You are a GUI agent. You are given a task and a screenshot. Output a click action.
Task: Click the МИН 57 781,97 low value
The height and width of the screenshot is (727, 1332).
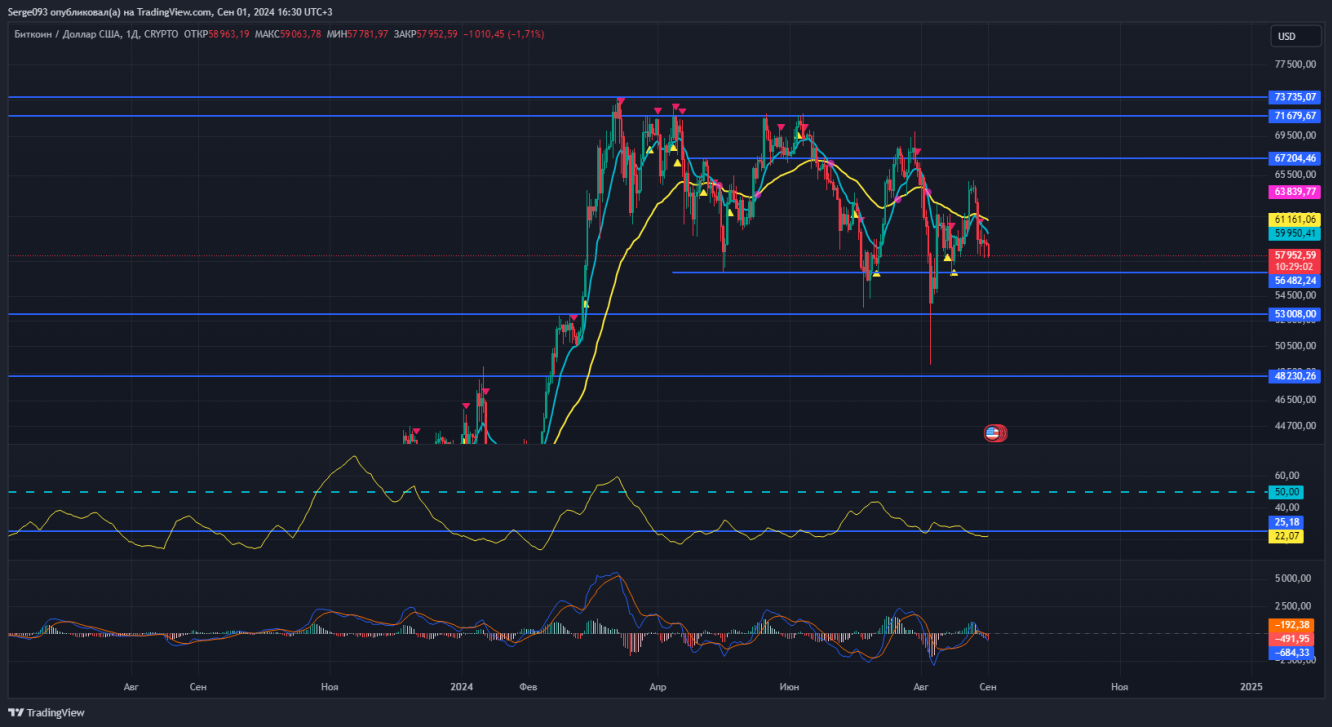[x=358, y=34]
